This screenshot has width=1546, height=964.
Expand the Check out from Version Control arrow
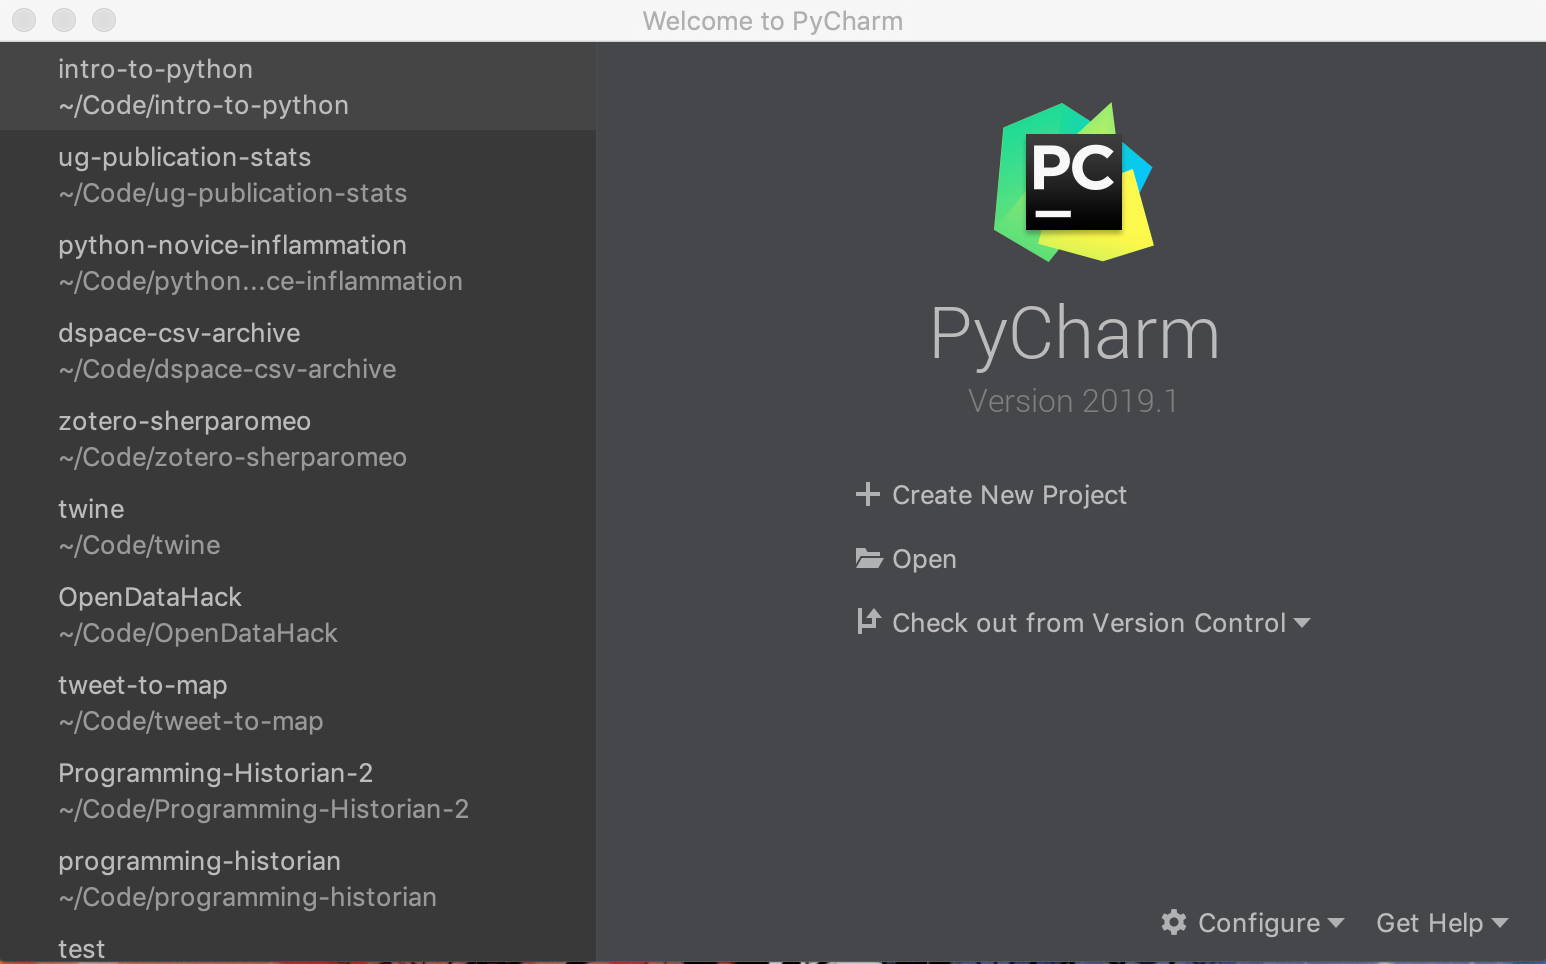1301,623
